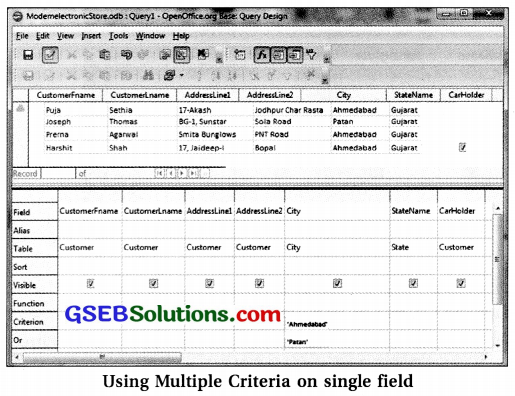
Task: Click the StateName result column header
Action: click(413, 95)
